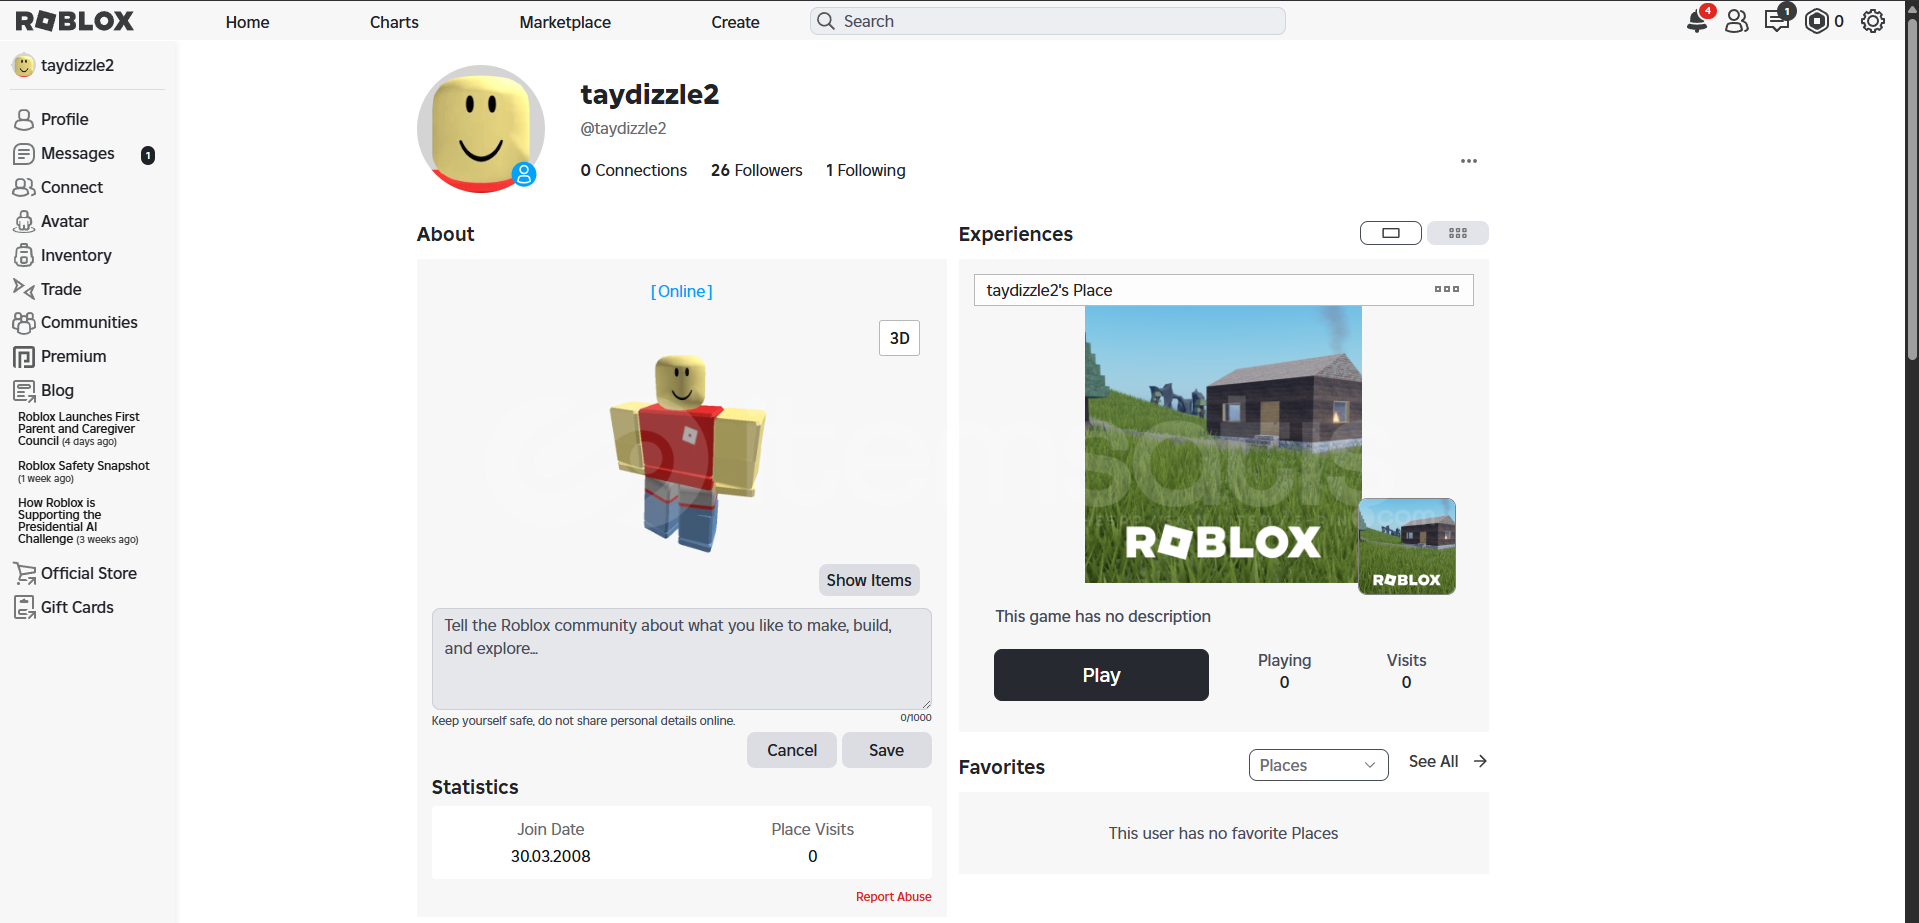Click the large profile avatar picture
This screenshot has width=1919, height=923.
(481, 129)
